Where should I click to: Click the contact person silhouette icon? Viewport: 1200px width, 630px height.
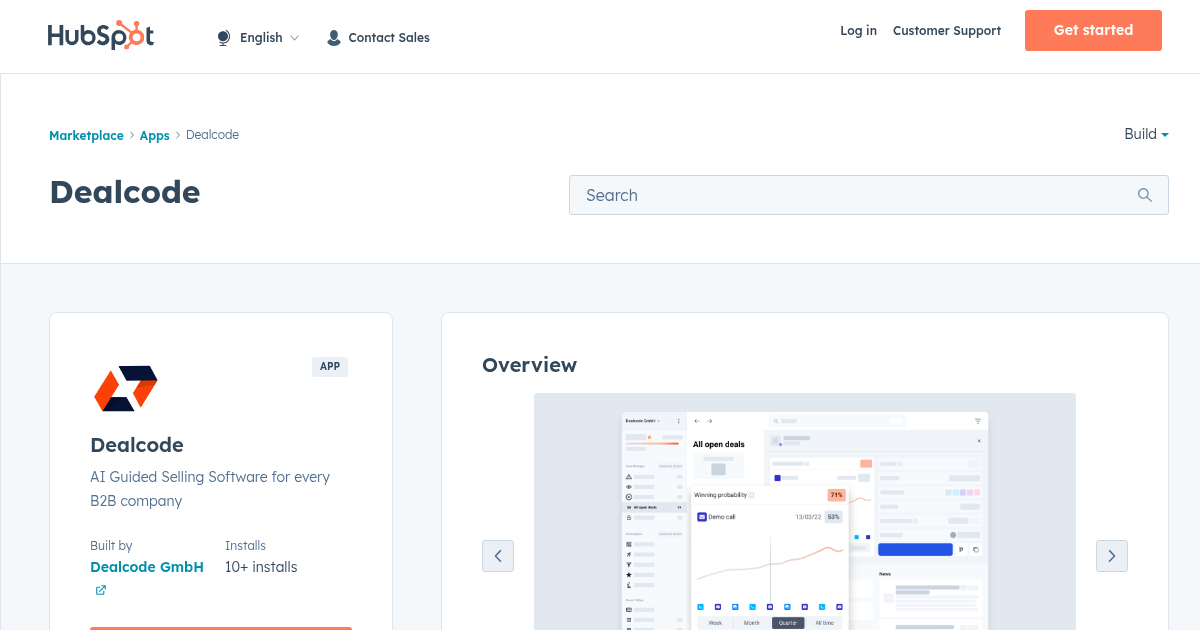pyautogui.click(x=333, y=37)
